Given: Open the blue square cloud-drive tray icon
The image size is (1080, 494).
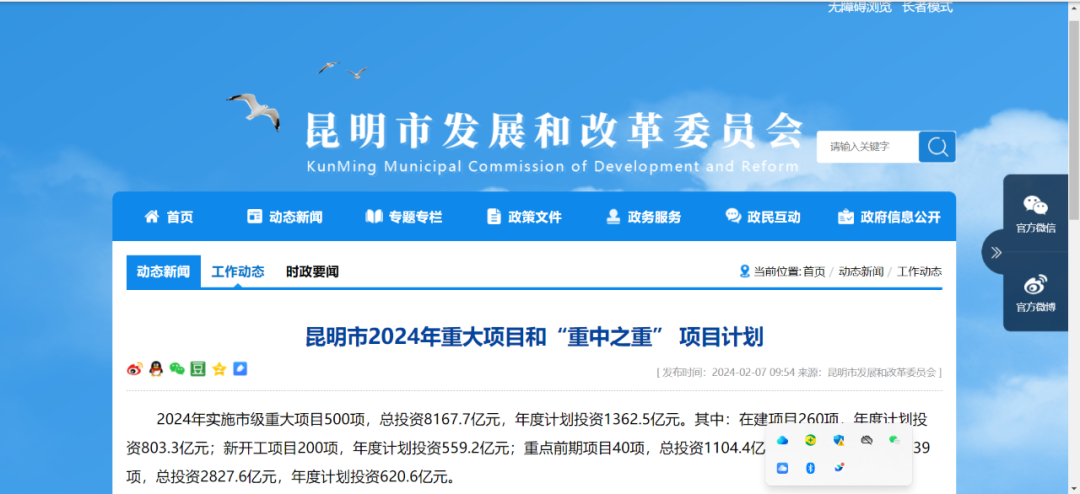Looking at the screenshot, I should click(782, 468).
